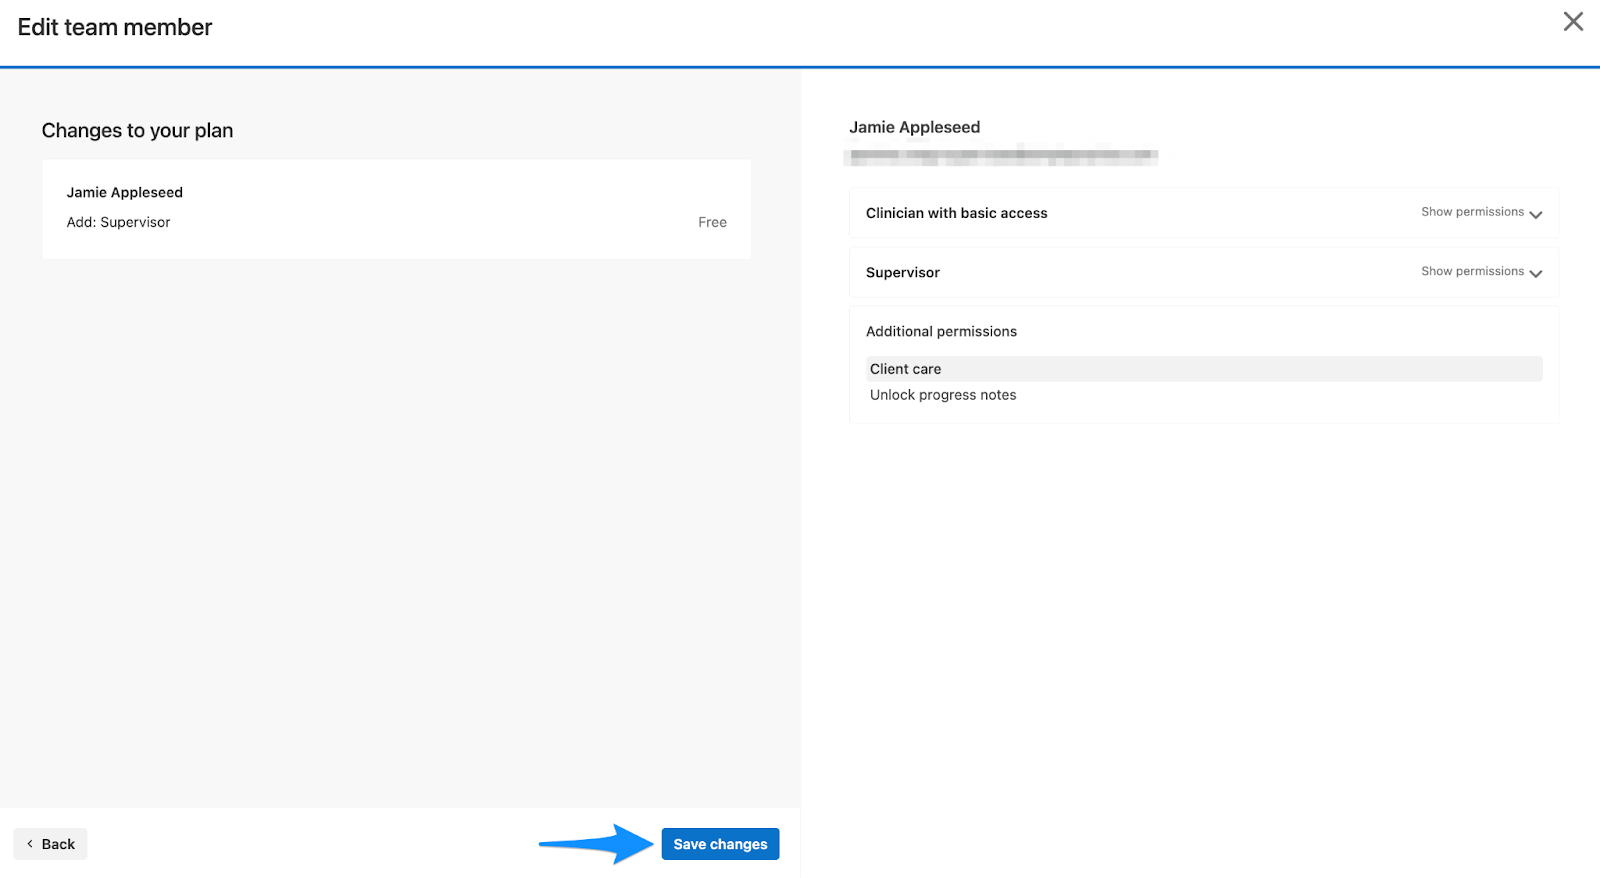Click the Save changes button

(x=720, y=844)
